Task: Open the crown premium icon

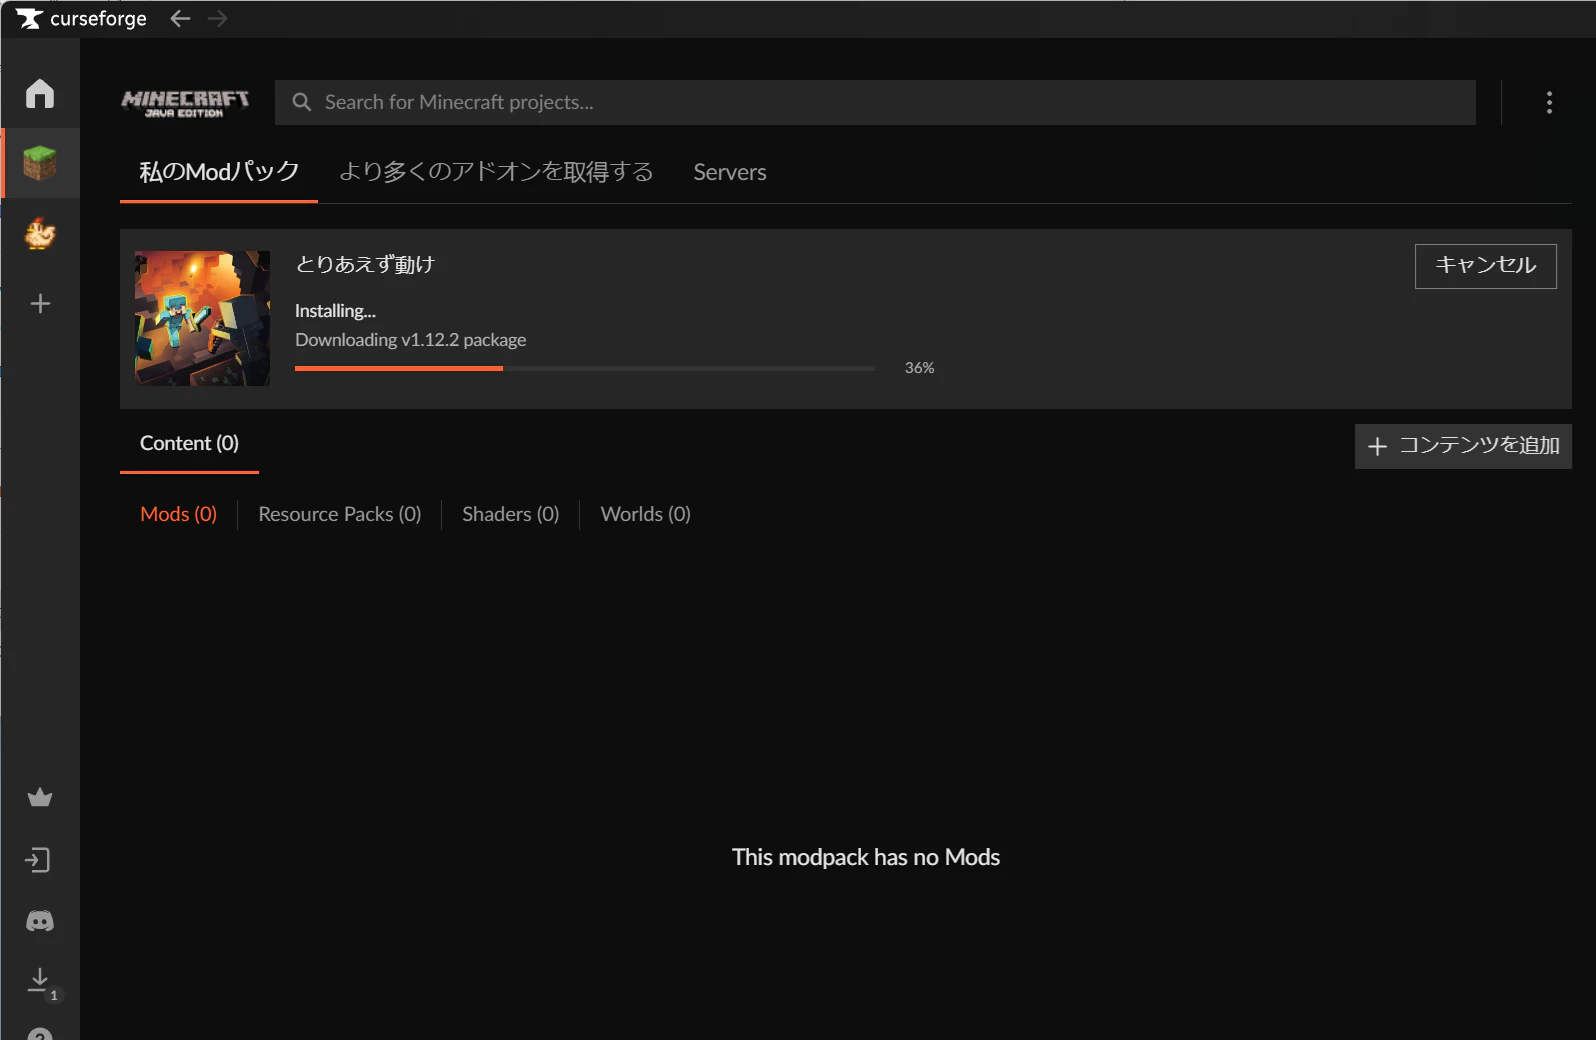Action: tap(40, 797)
